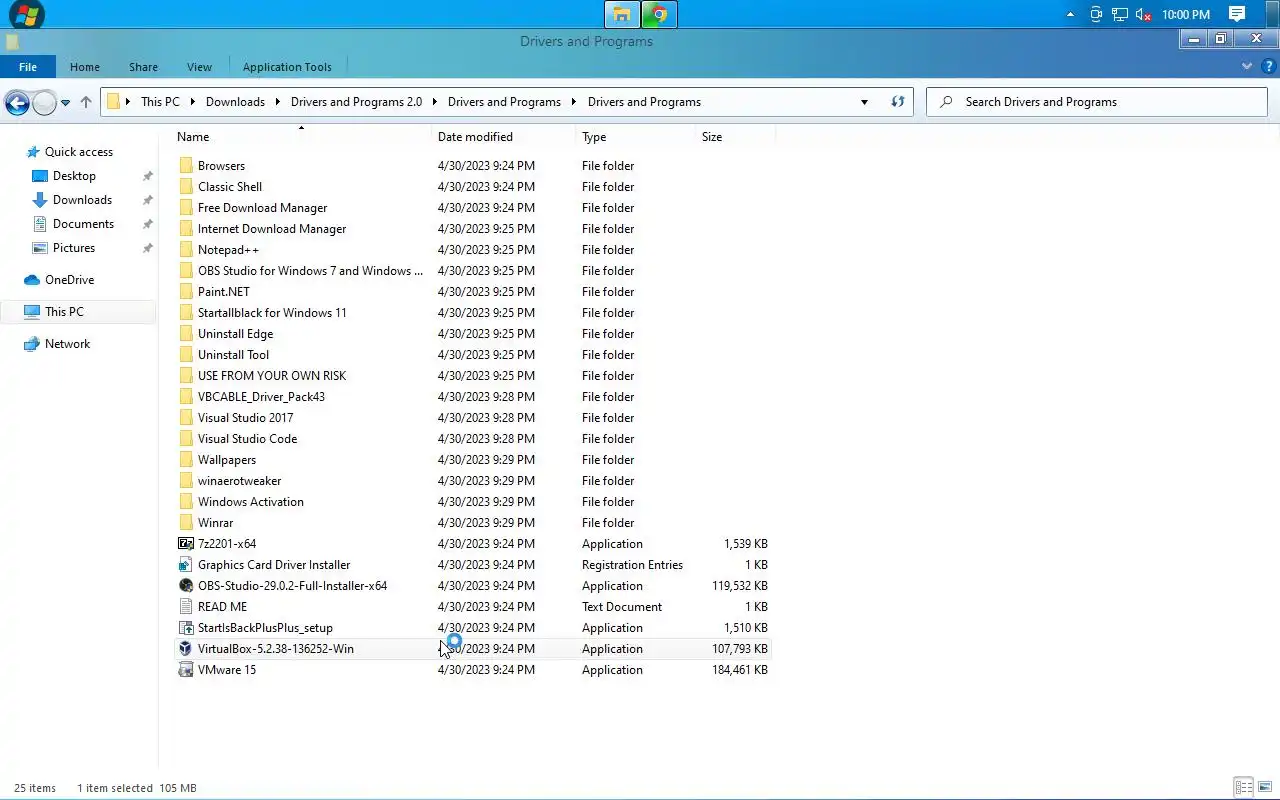
Task: Open the notification center icon
Action: pyautogui.click(x=1237, y=14)
